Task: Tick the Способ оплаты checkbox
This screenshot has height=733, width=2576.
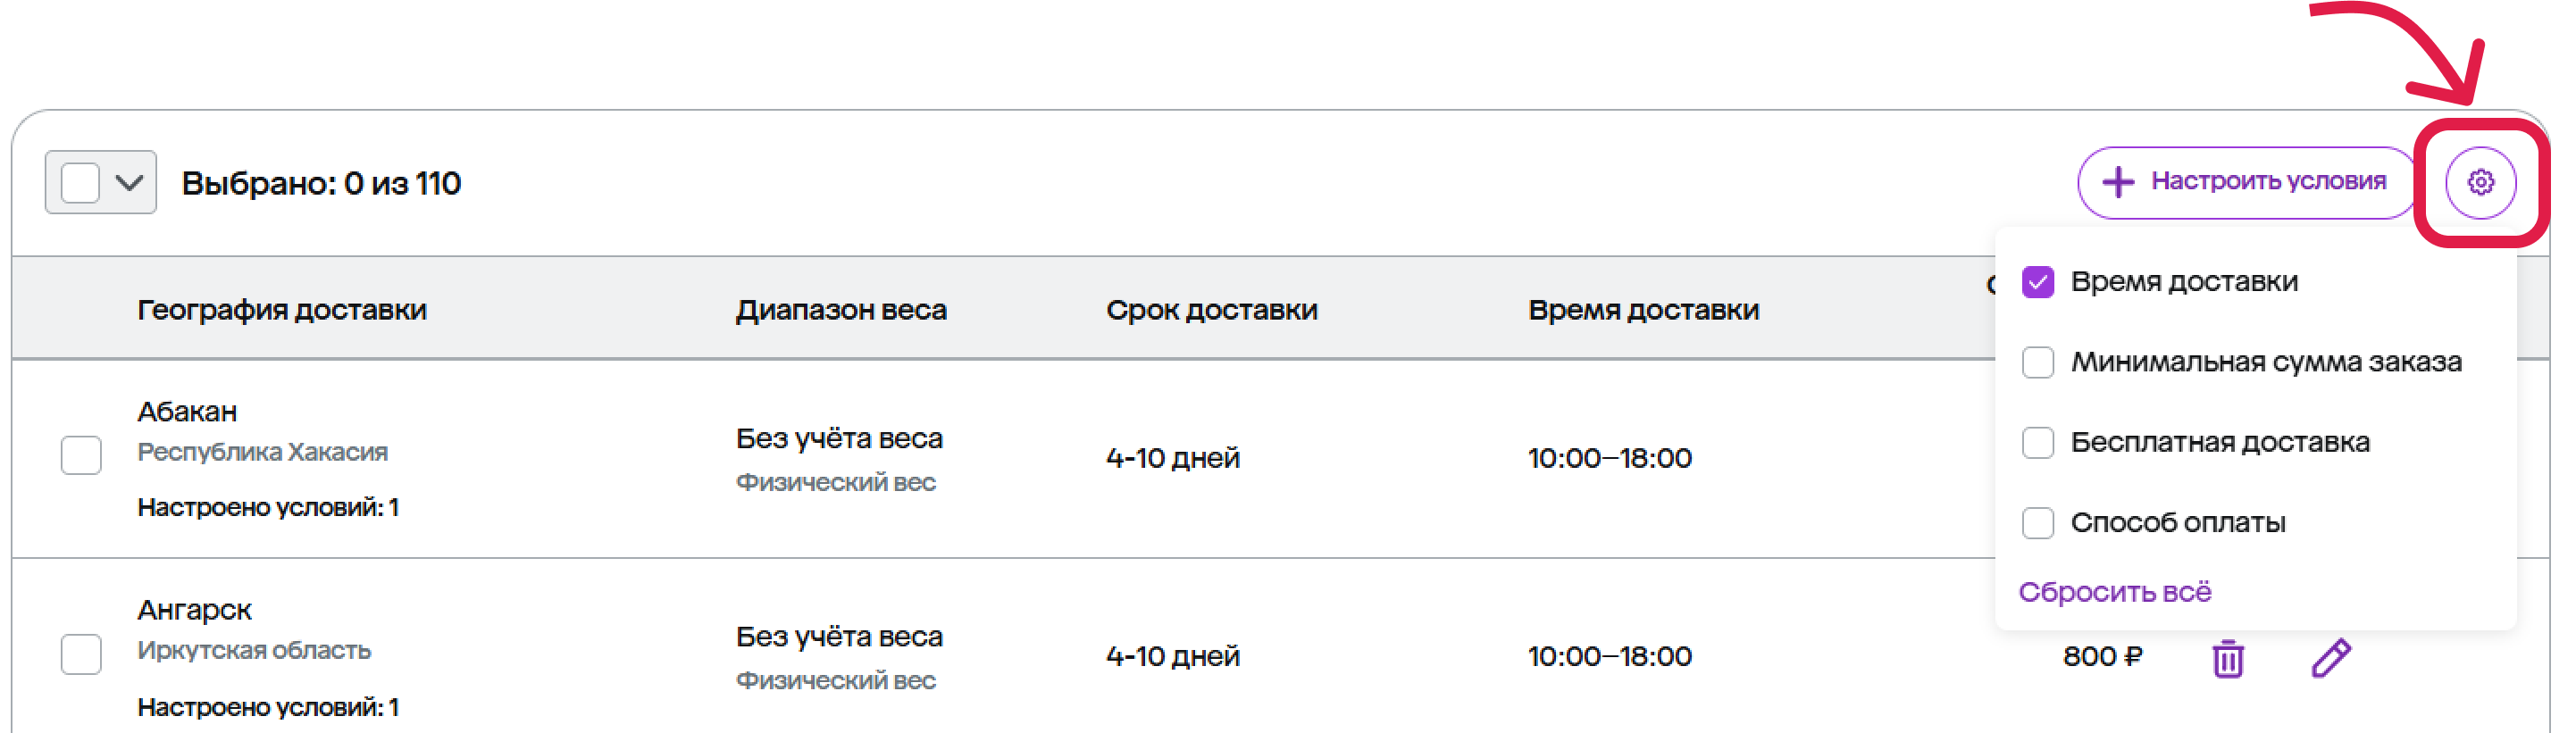Action: (x=2037, y=522)
